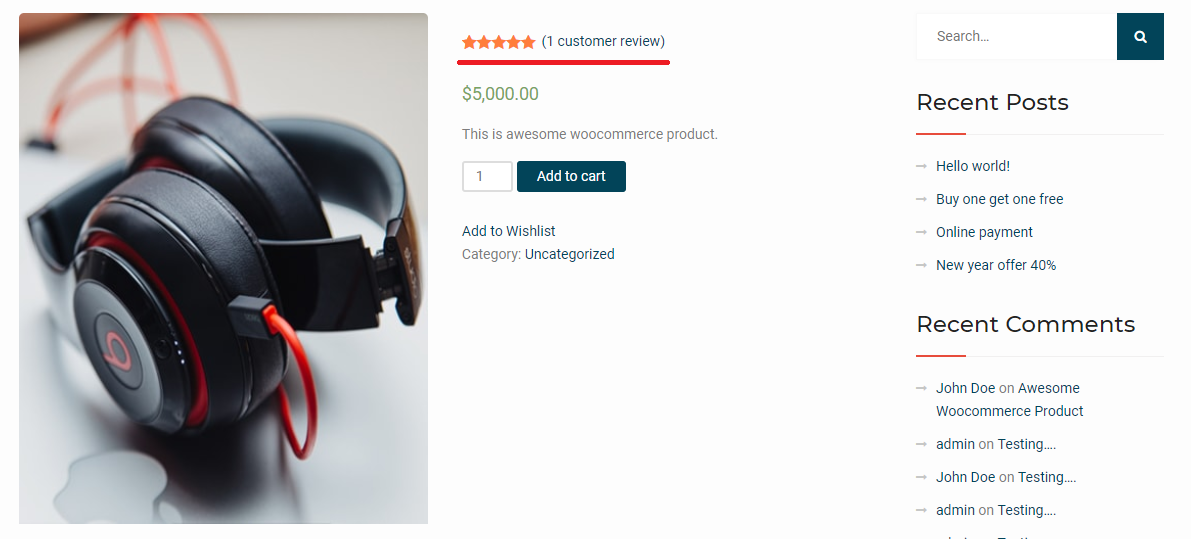Click the five-star rating icons
1191x539 pixels.
coord(499,42)
